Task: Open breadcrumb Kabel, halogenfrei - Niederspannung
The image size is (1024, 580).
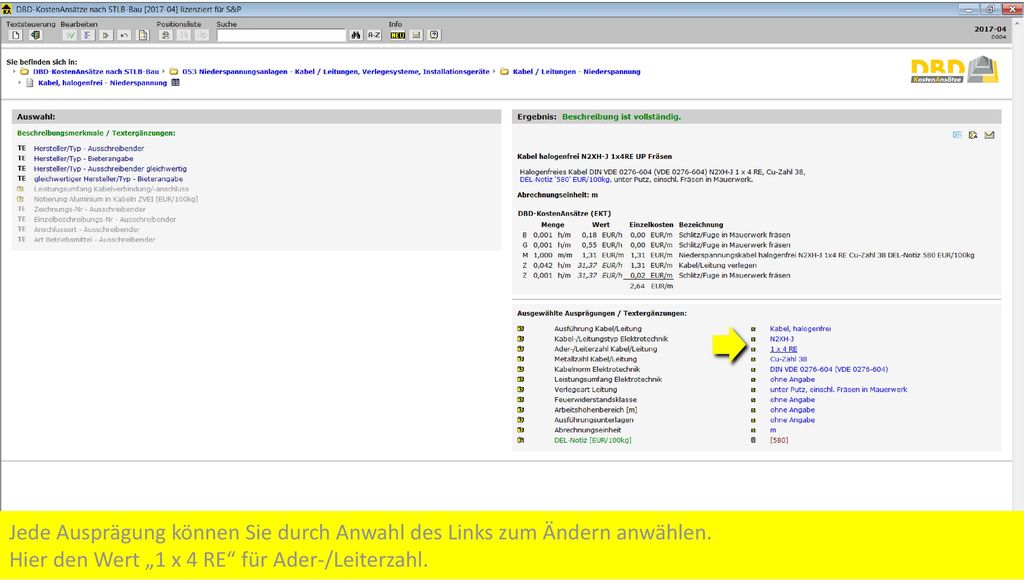Action: [x=103, y=83]
